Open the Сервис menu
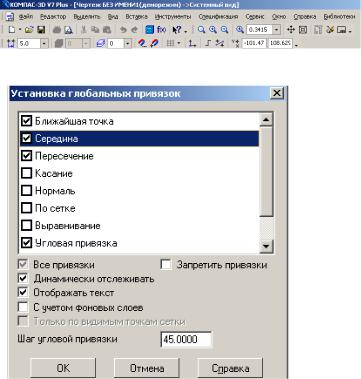Image resolution: width=361 pixels, height=379 pixels. pyautogui.click(x=255, y=17)
